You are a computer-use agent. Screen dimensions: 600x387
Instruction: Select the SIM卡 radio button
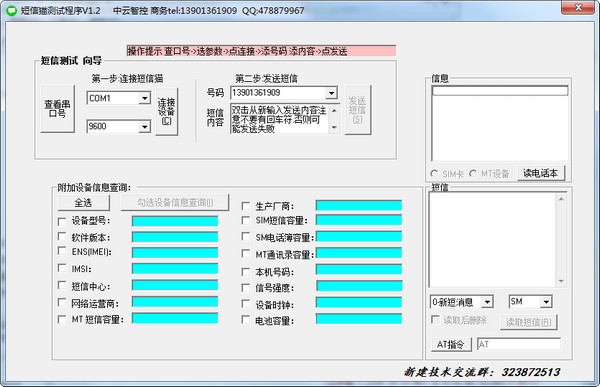click(x=434, y=174)
